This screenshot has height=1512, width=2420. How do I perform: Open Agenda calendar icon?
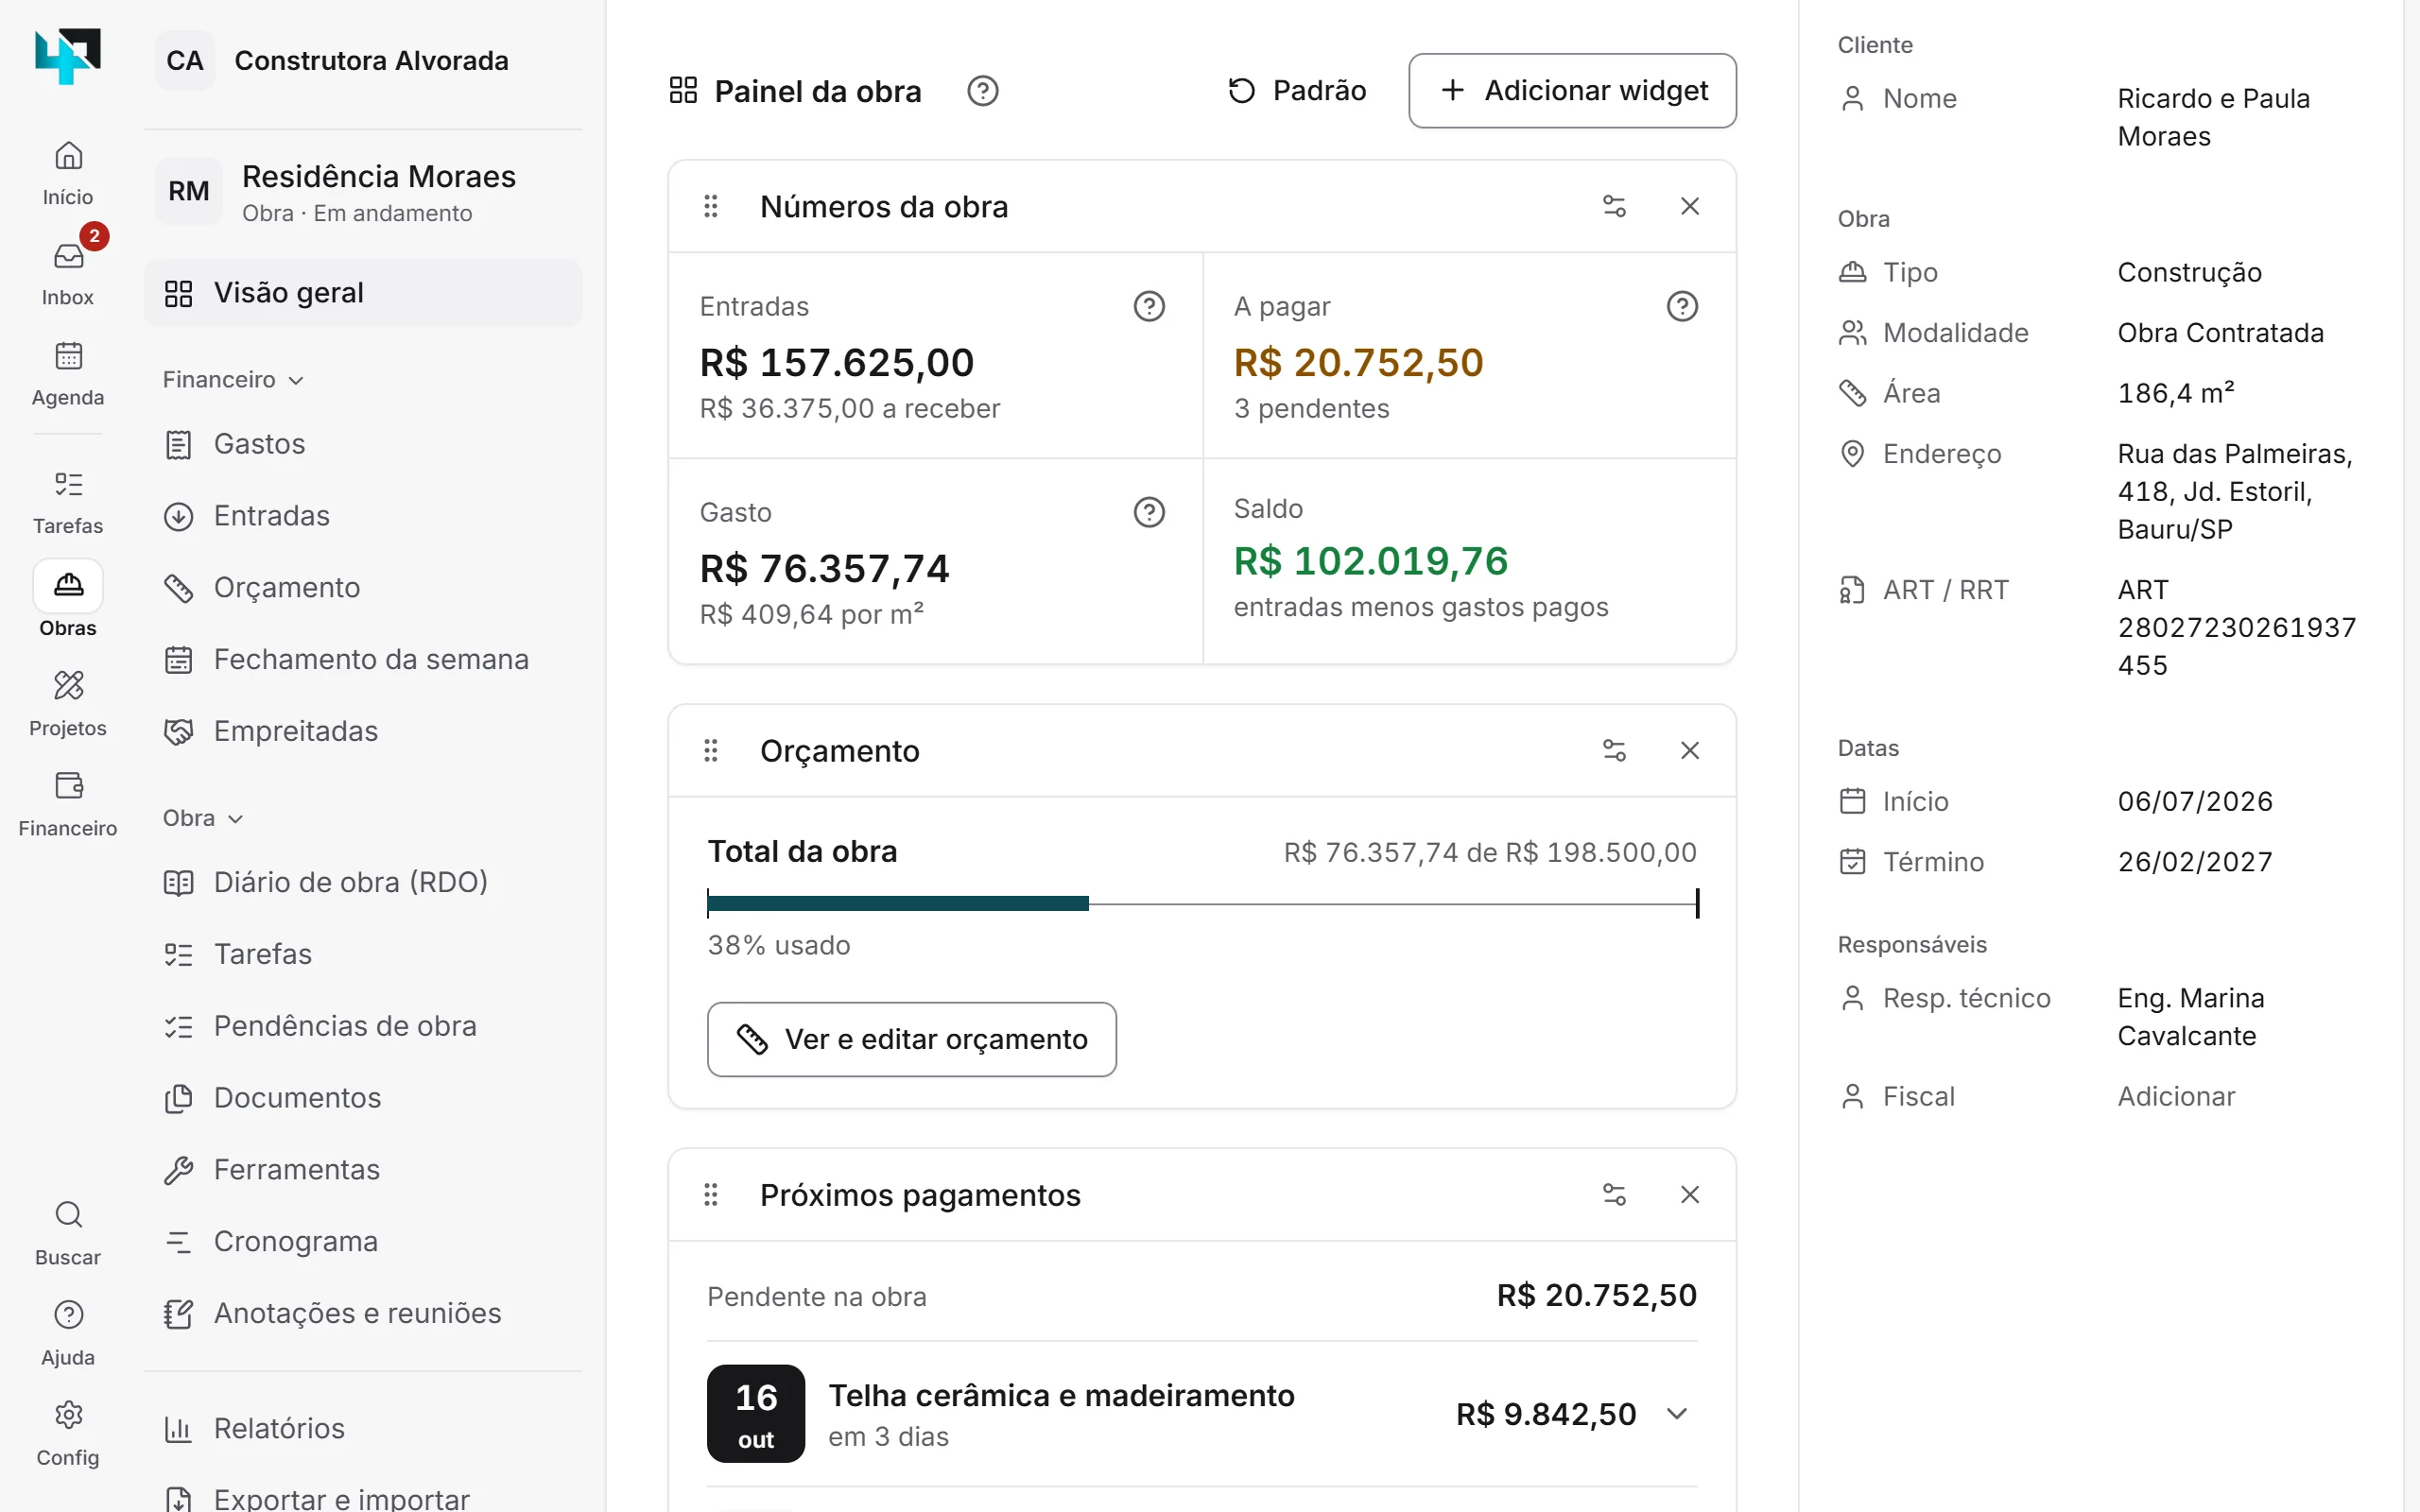pos(68,372)
